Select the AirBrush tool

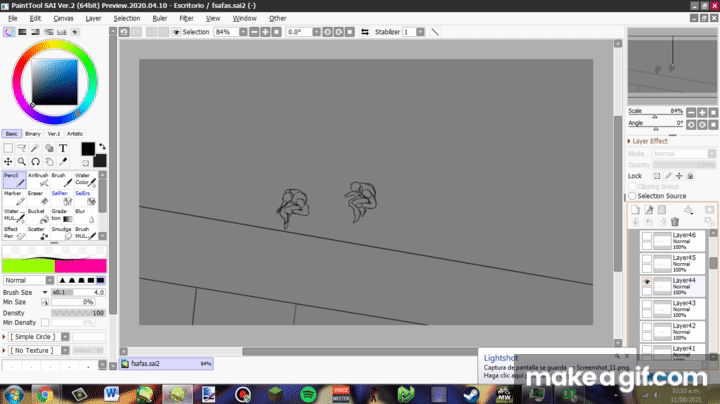click(37, 179)
